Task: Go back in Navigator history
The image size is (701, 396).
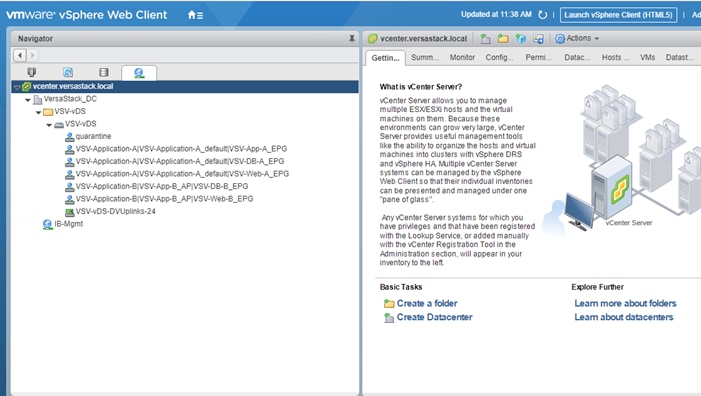Action: click(20, 55)
